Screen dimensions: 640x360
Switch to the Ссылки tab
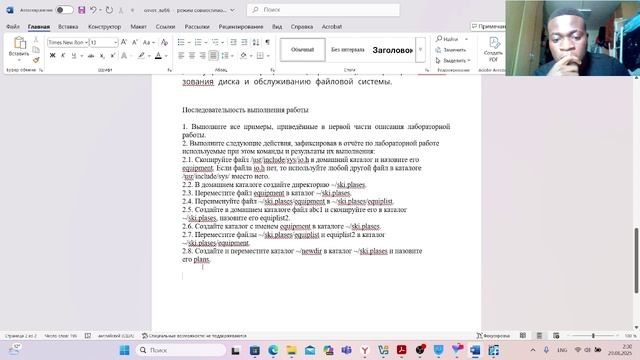165,27
